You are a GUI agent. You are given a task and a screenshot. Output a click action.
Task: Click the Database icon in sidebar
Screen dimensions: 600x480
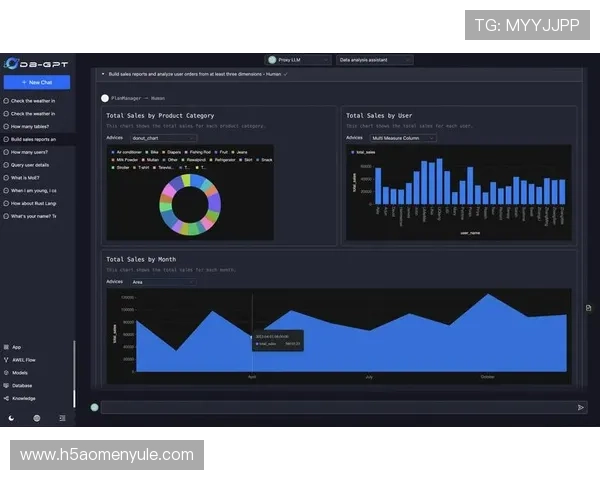pyautogui.click(x=6, y=385)
